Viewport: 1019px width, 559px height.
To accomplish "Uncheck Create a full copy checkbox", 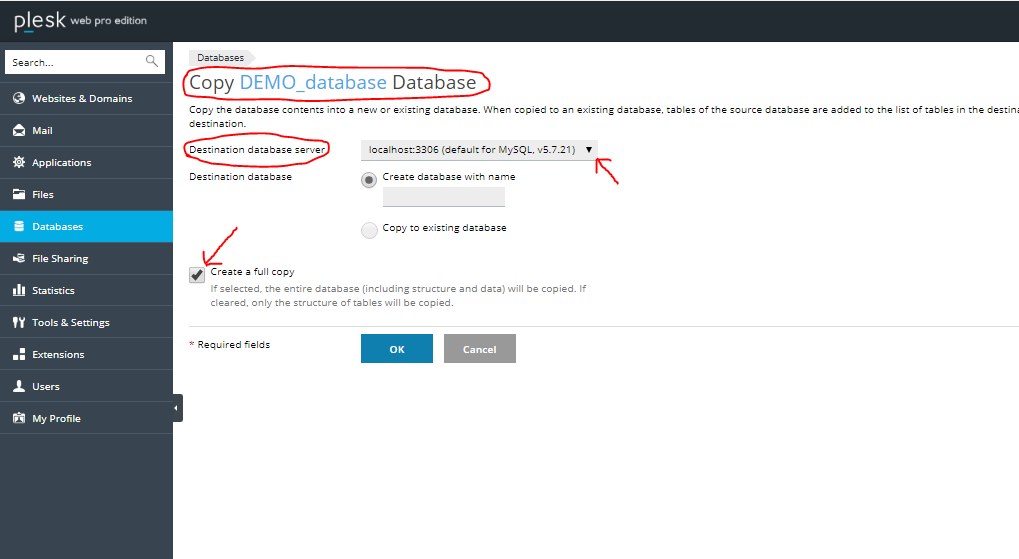I will click(x=197, y=275).
